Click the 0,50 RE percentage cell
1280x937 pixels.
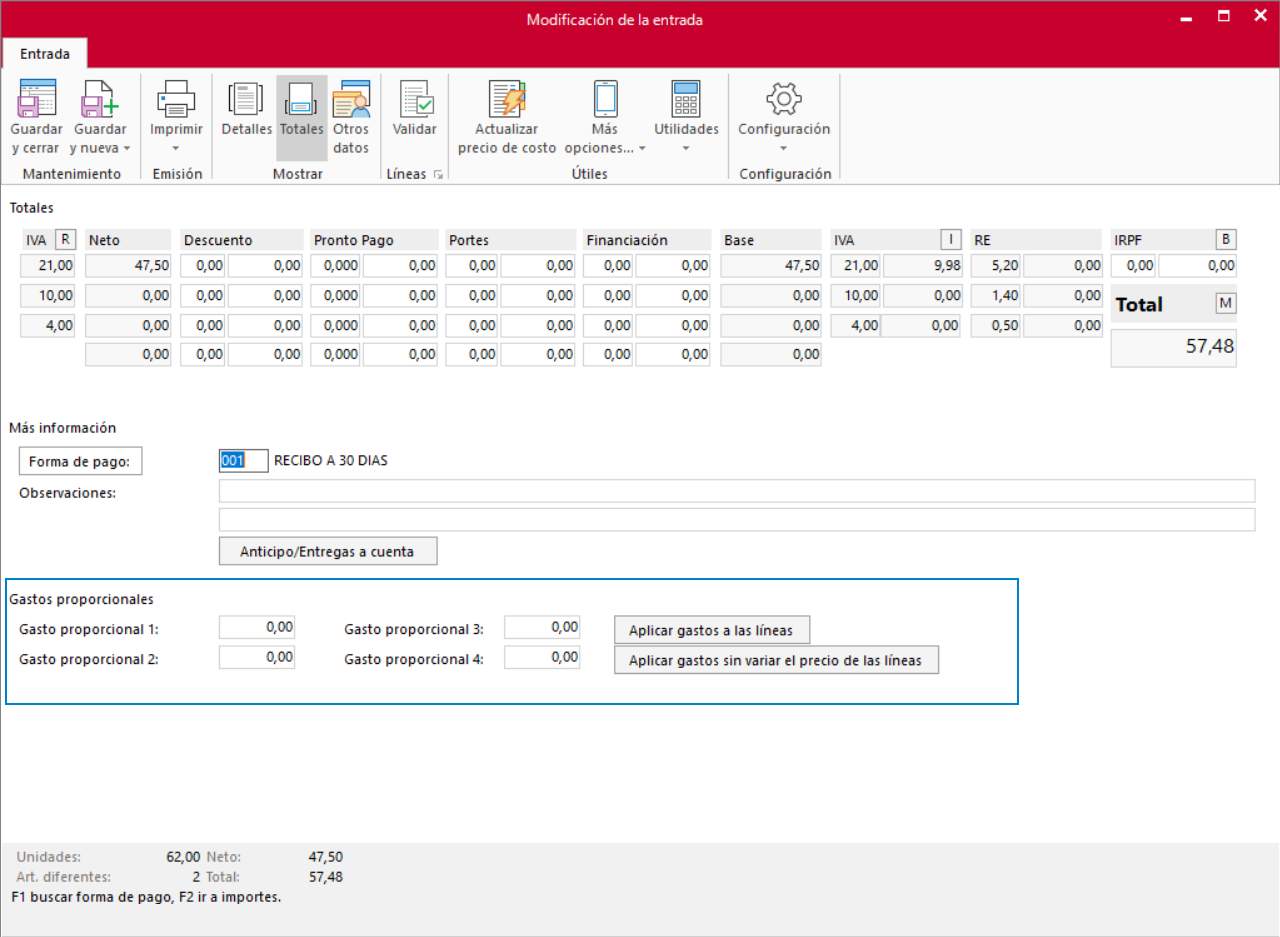[x=995, y=325]
